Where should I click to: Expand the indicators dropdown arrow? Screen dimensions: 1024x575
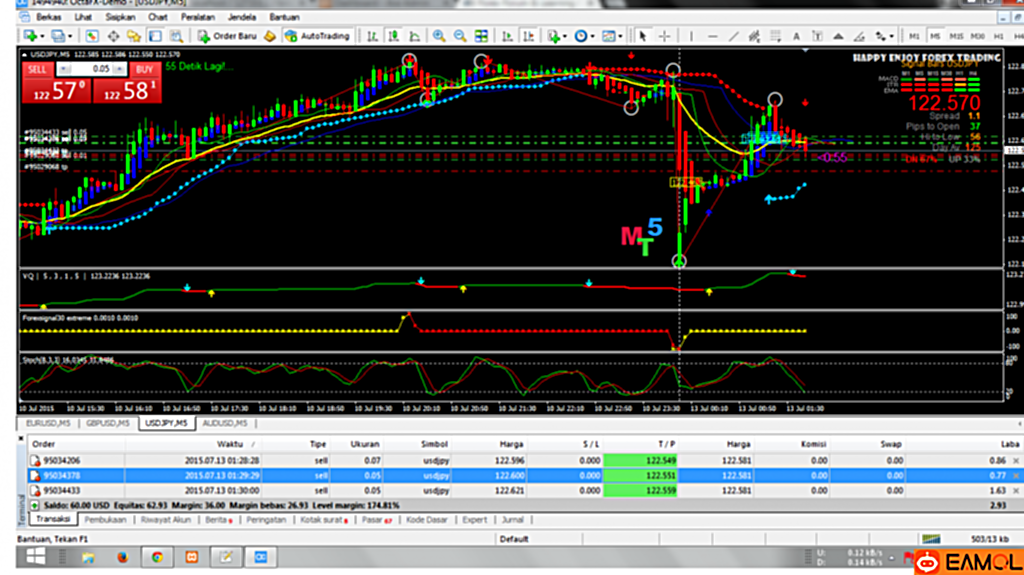point(565,37)
